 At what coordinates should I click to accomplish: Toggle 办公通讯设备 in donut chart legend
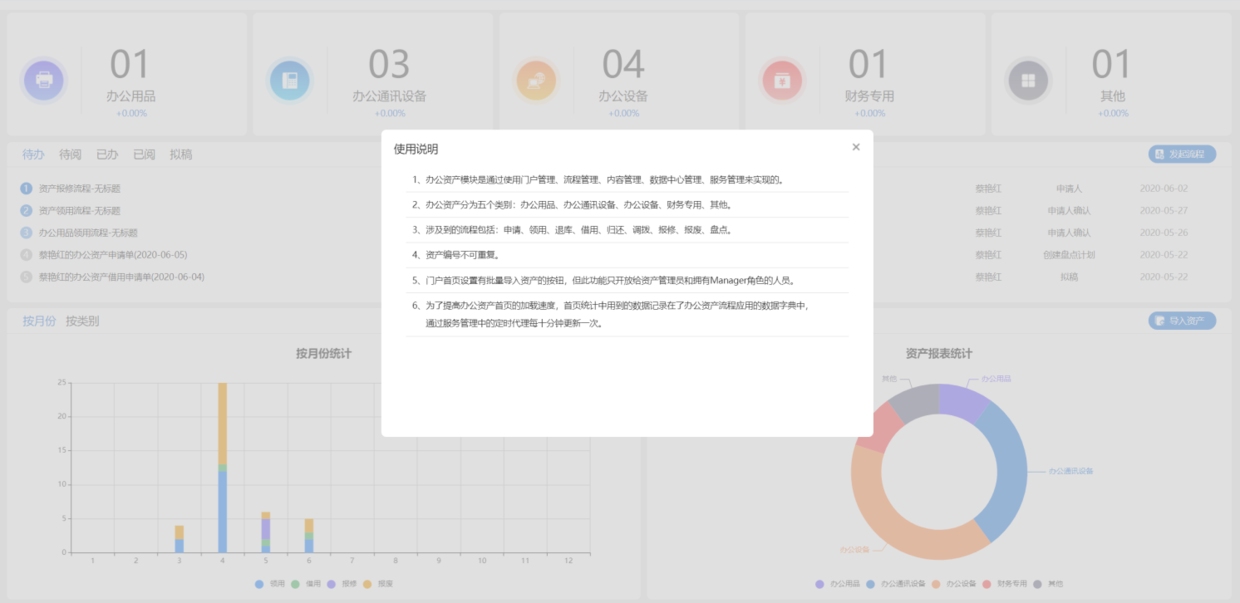pos(895,583)
